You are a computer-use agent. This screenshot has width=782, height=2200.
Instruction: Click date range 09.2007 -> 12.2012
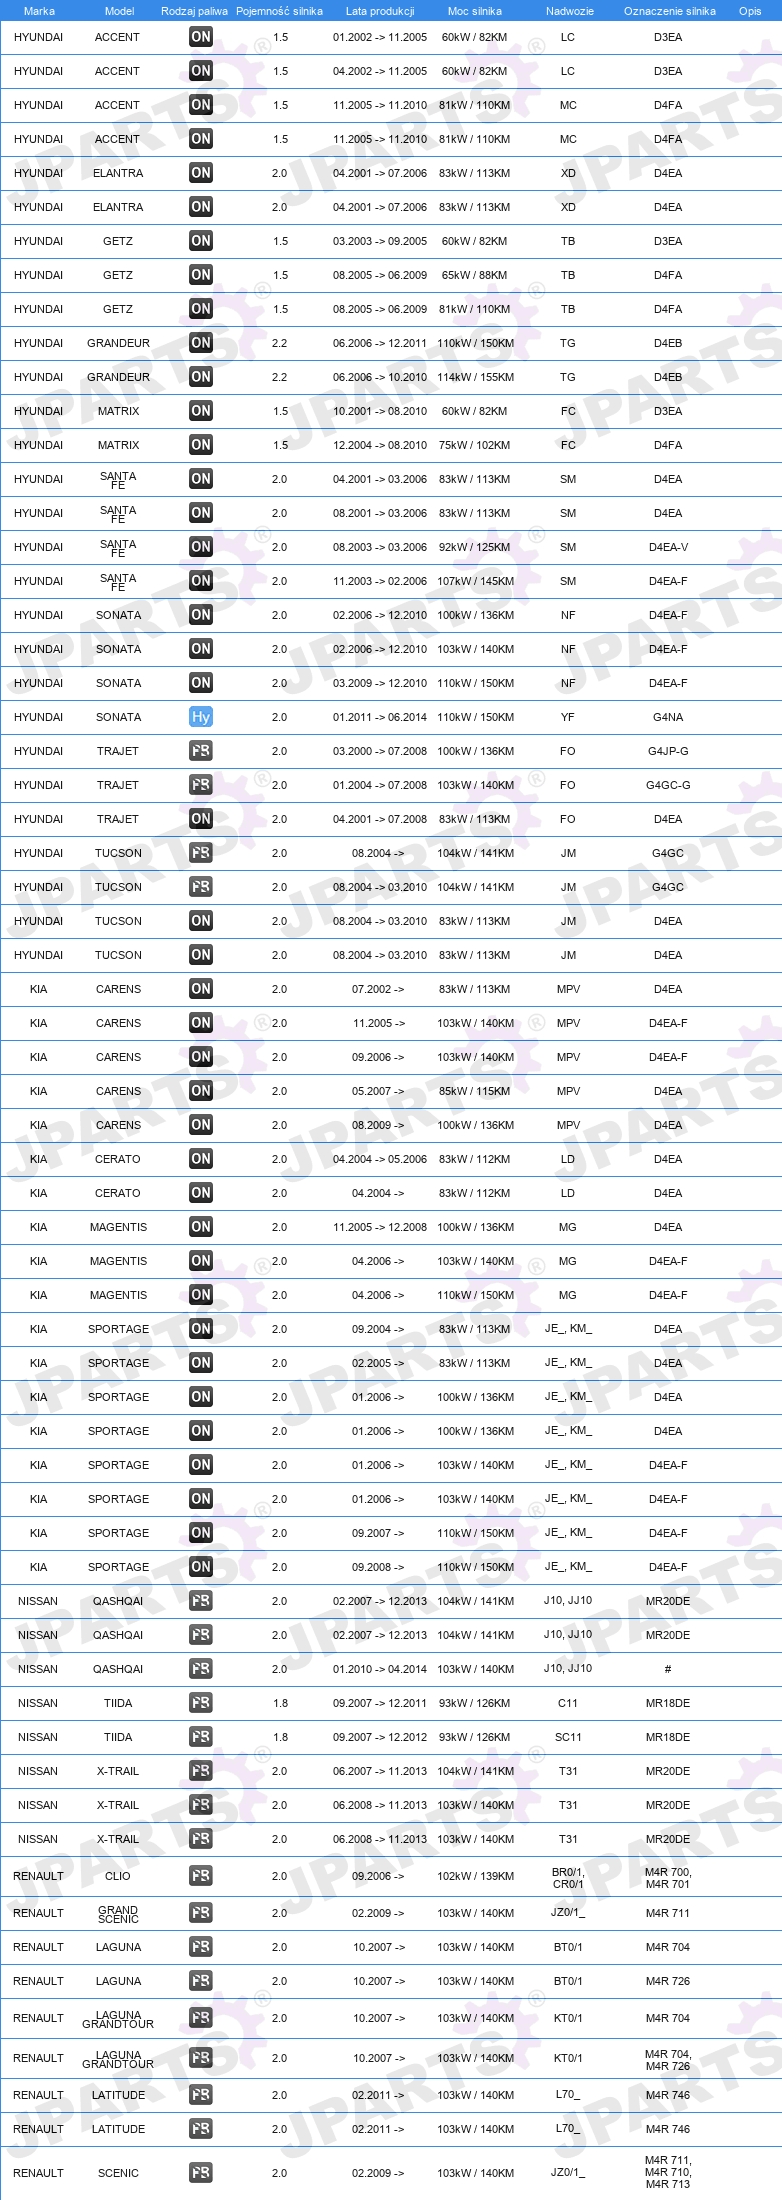380,1737
